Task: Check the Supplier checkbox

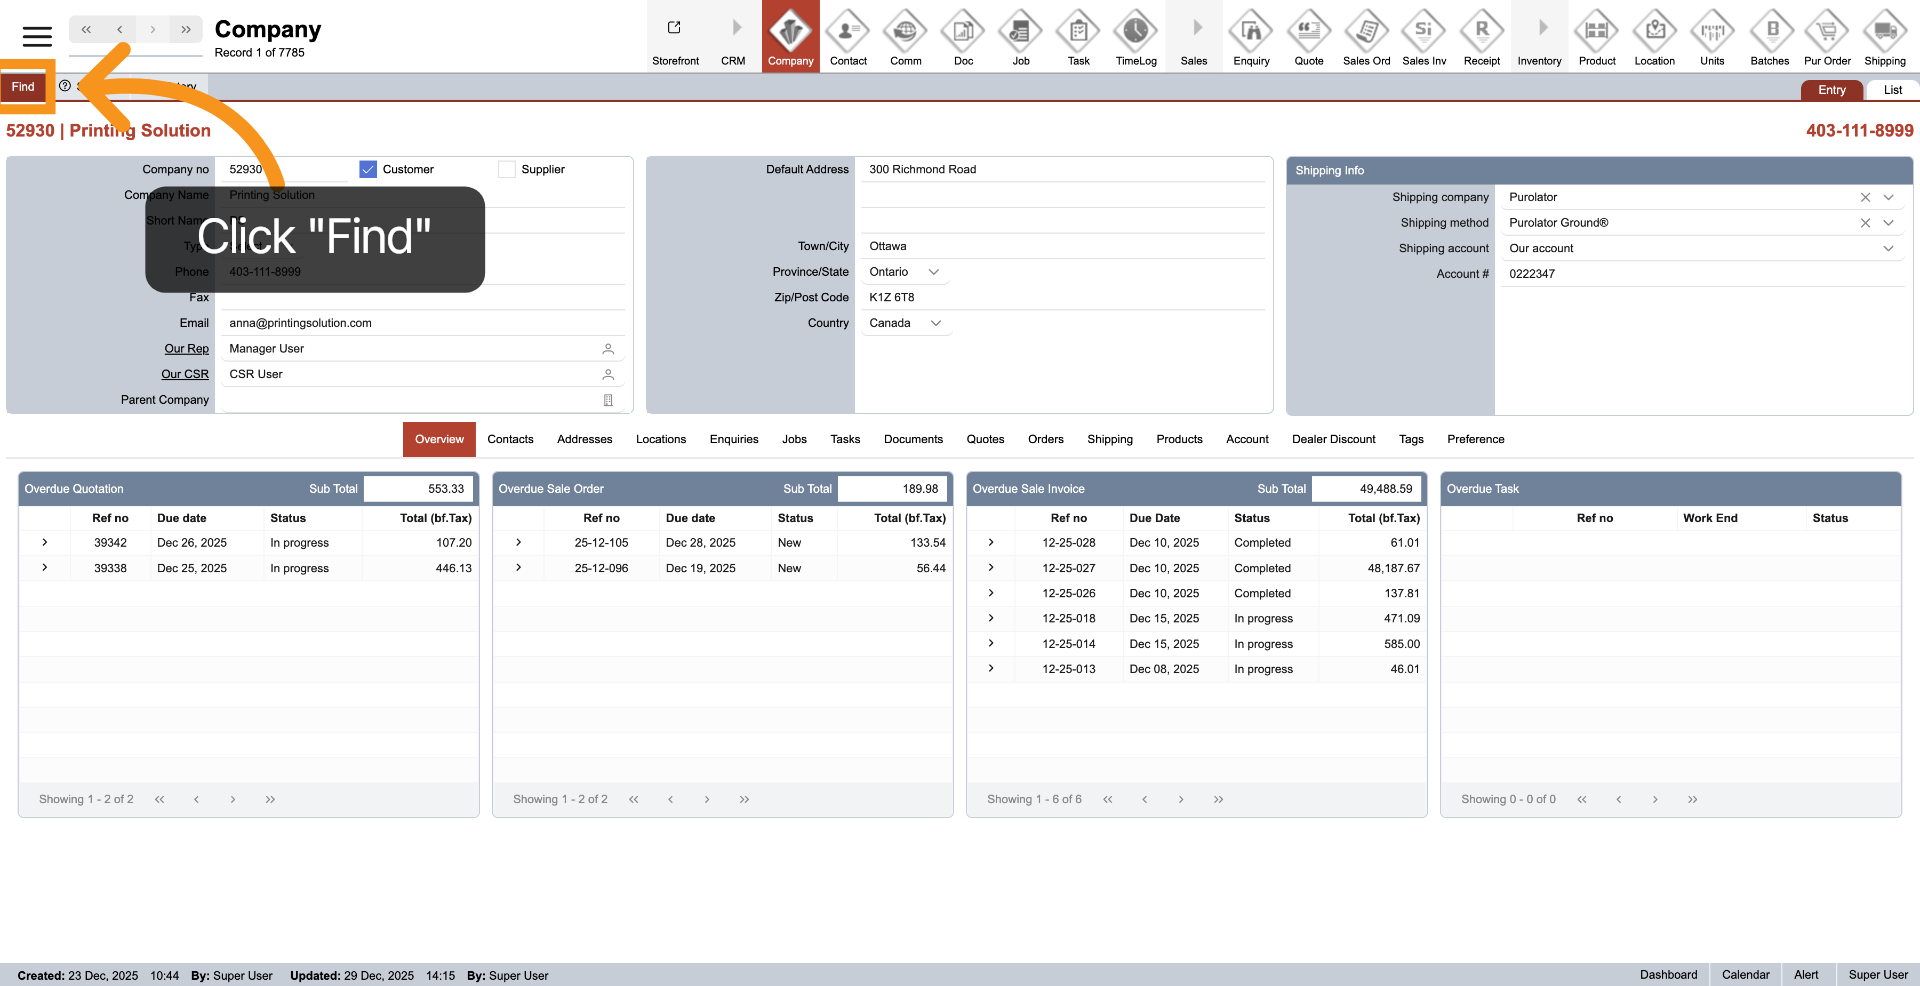Action: click(x=507, y=170)
